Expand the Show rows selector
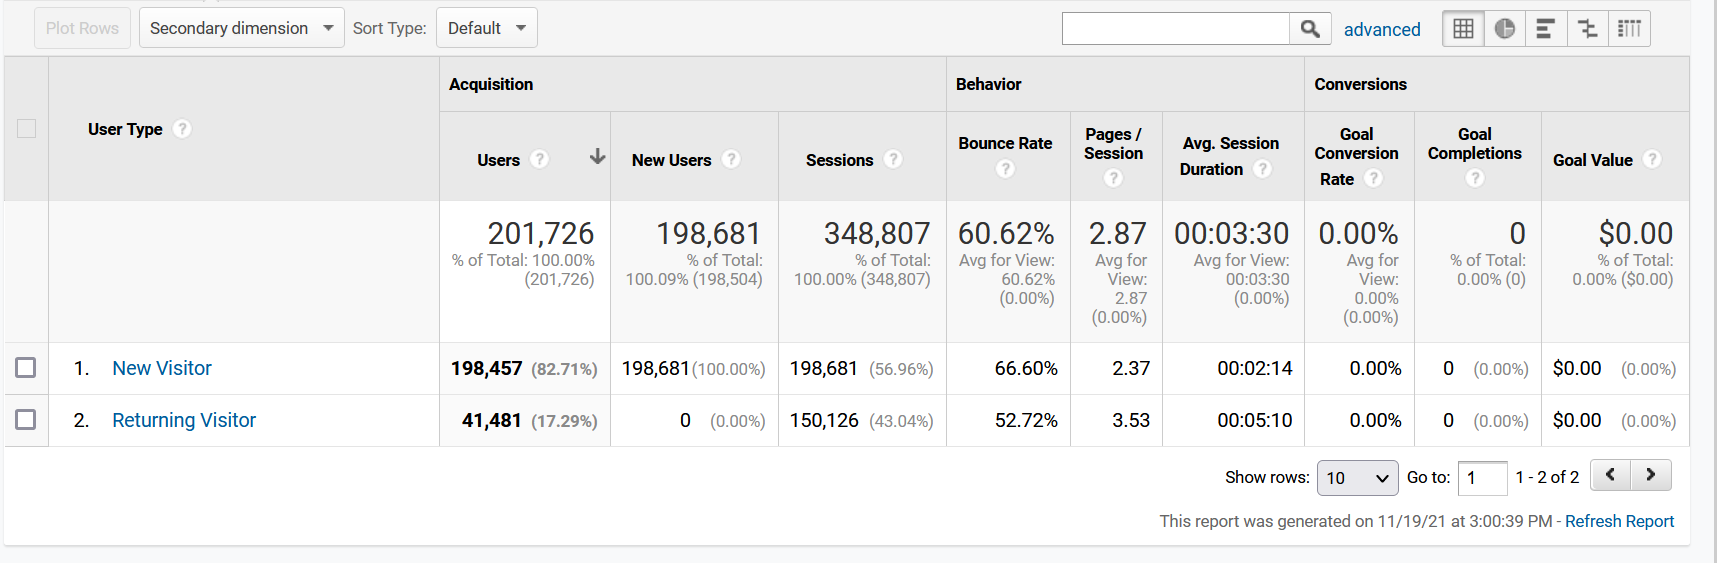Image resolution: width=1717 pixels, height=563 pixels. pos(1358,478)
